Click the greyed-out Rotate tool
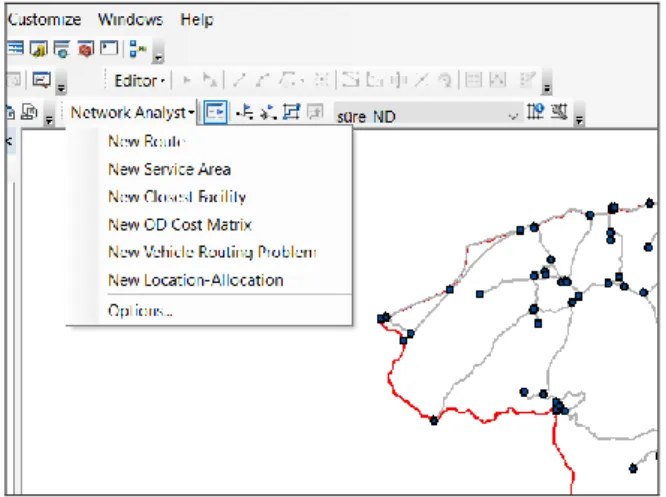Screen dimensions: 666x497 click(x=444, y=80)
